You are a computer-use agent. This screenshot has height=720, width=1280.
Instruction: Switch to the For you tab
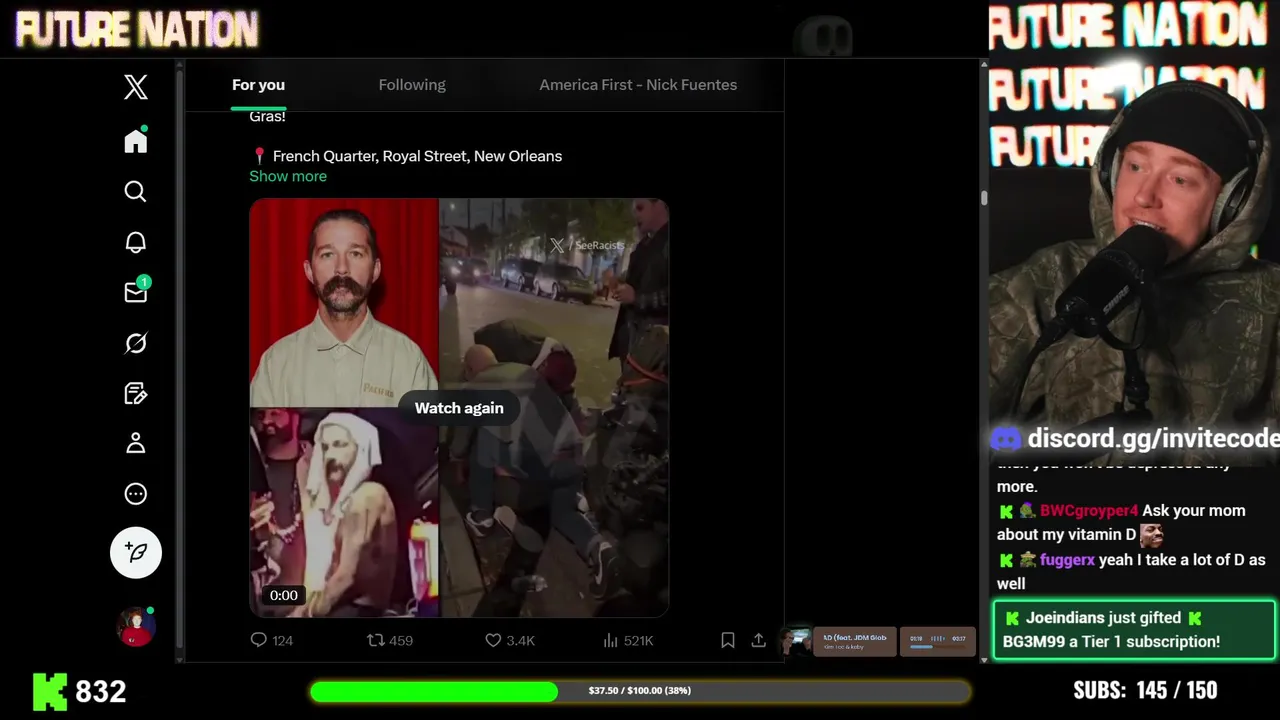click(x=258, y=85)
